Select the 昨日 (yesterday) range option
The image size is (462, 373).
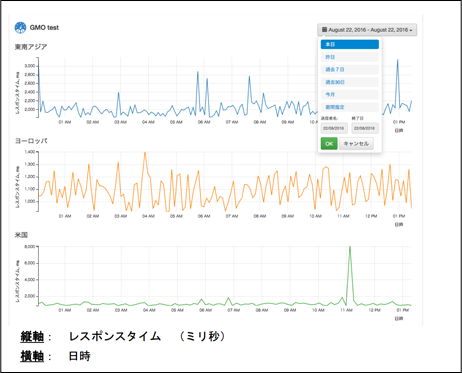350,57
